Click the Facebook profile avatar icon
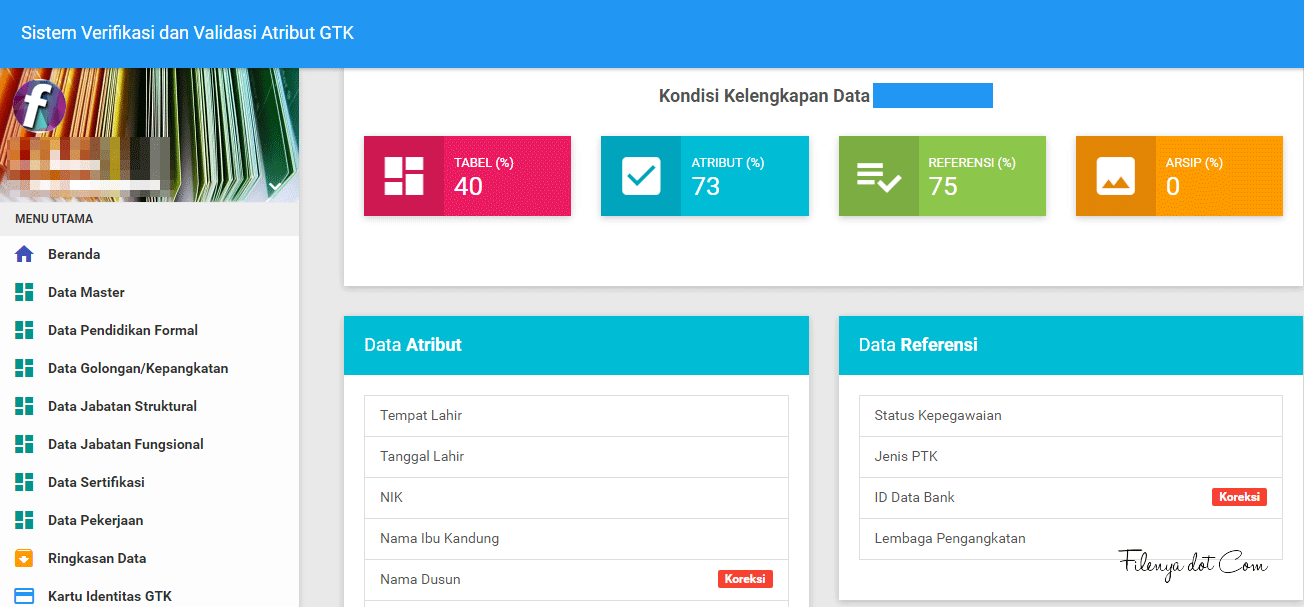This screenshot has height=607, width=1304. pos(38,106)
